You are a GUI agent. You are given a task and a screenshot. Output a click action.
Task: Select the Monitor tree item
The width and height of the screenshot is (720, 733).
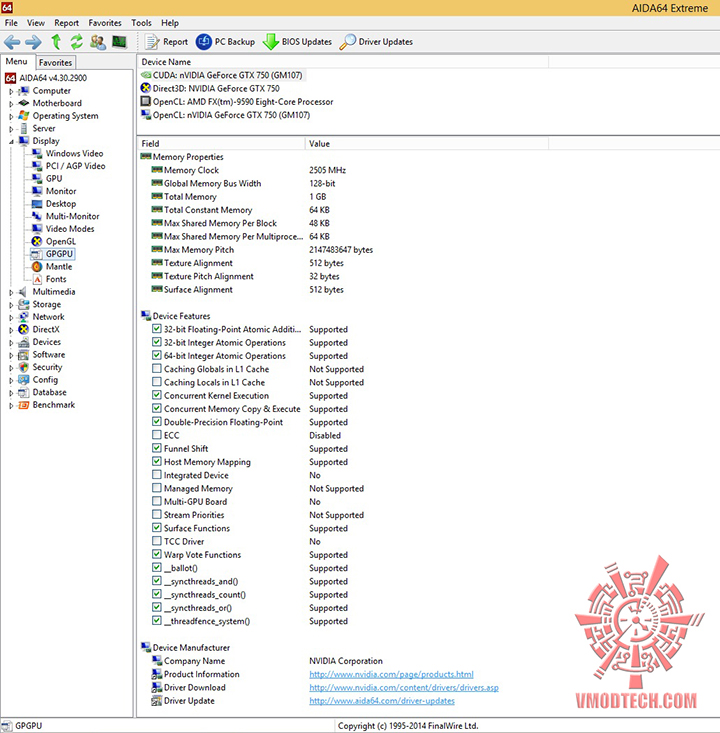(61, 191)
